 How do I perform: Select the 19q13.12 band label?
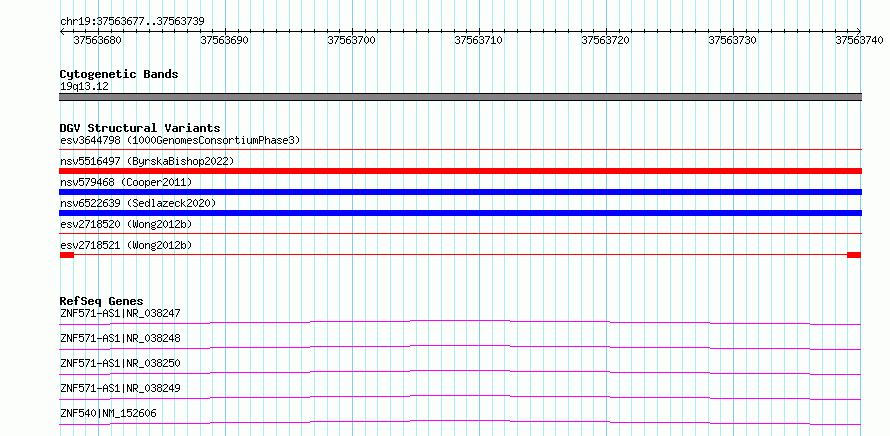tap(84, 86)
